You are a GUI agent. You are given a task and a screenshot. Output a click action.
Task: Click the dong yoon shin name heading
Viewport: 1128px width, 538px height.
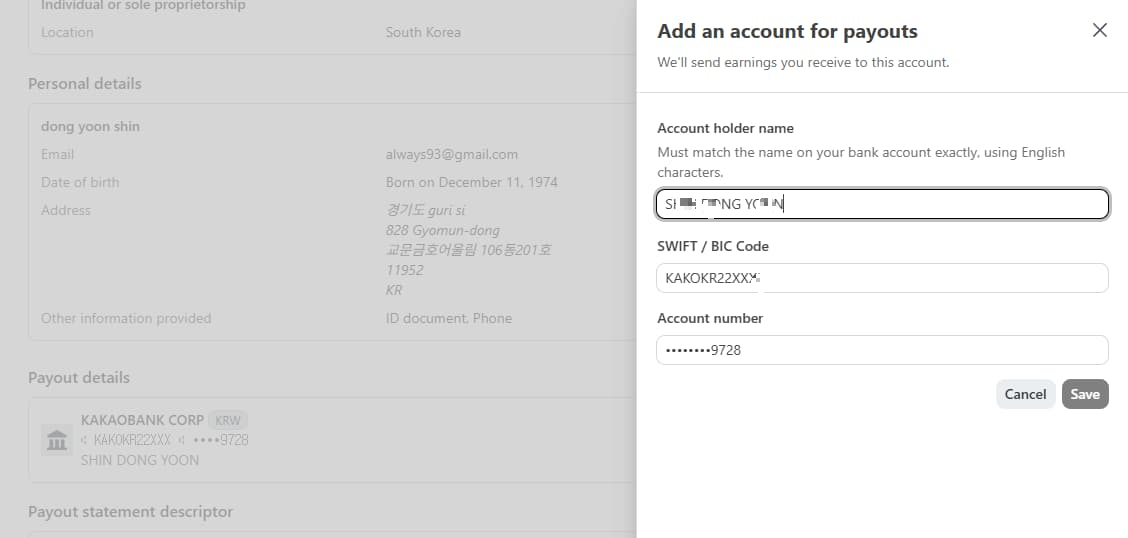[91, 127]
